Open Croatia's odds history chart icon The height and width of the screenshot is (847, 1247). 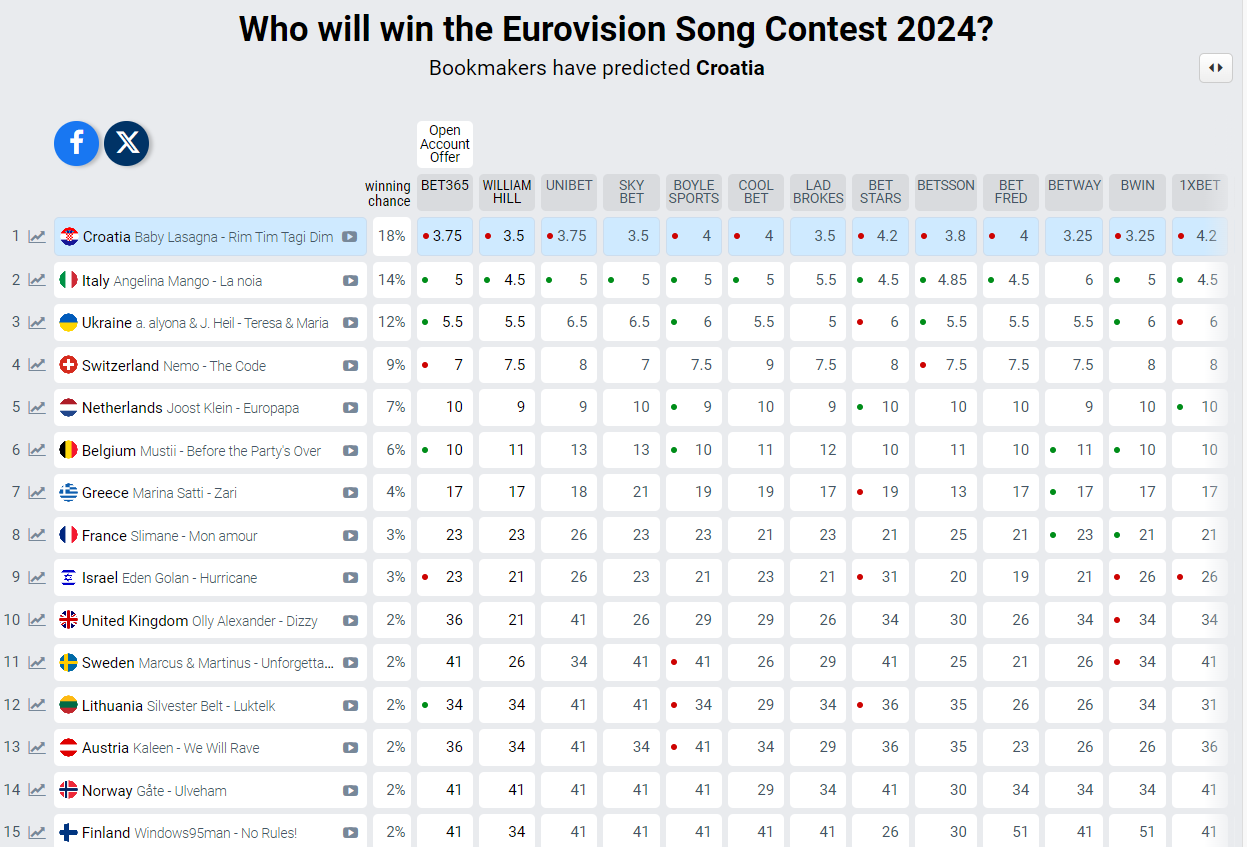(x=37, y=237)
